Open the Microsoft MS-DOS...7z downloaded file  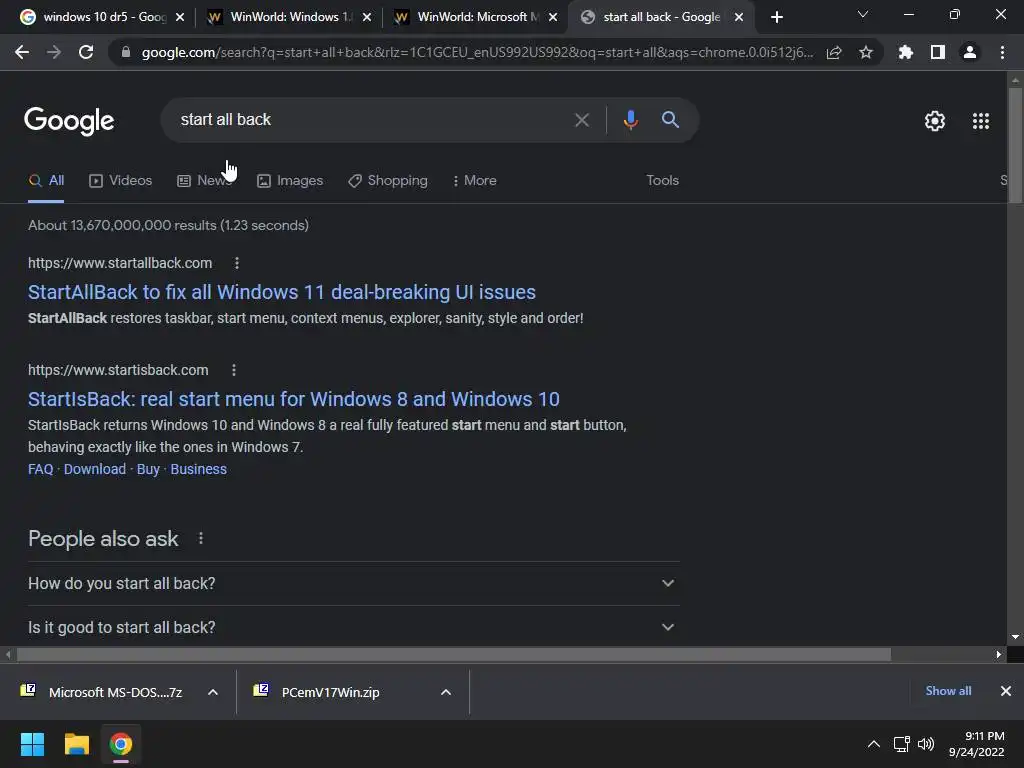(x=103, y=692)
